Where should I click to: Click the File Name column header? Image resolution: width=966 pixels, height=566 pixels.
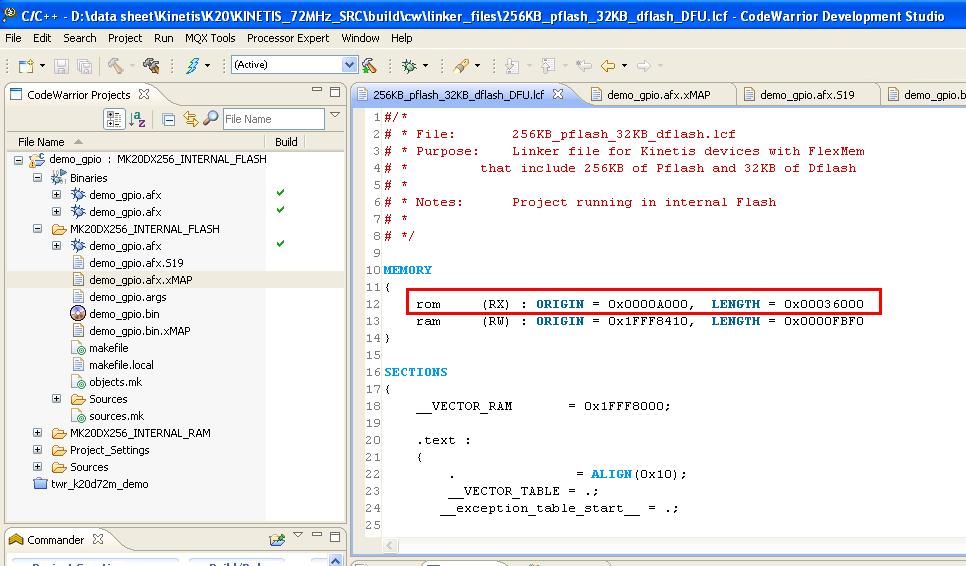pyautogui.click(x=136, y=142)
